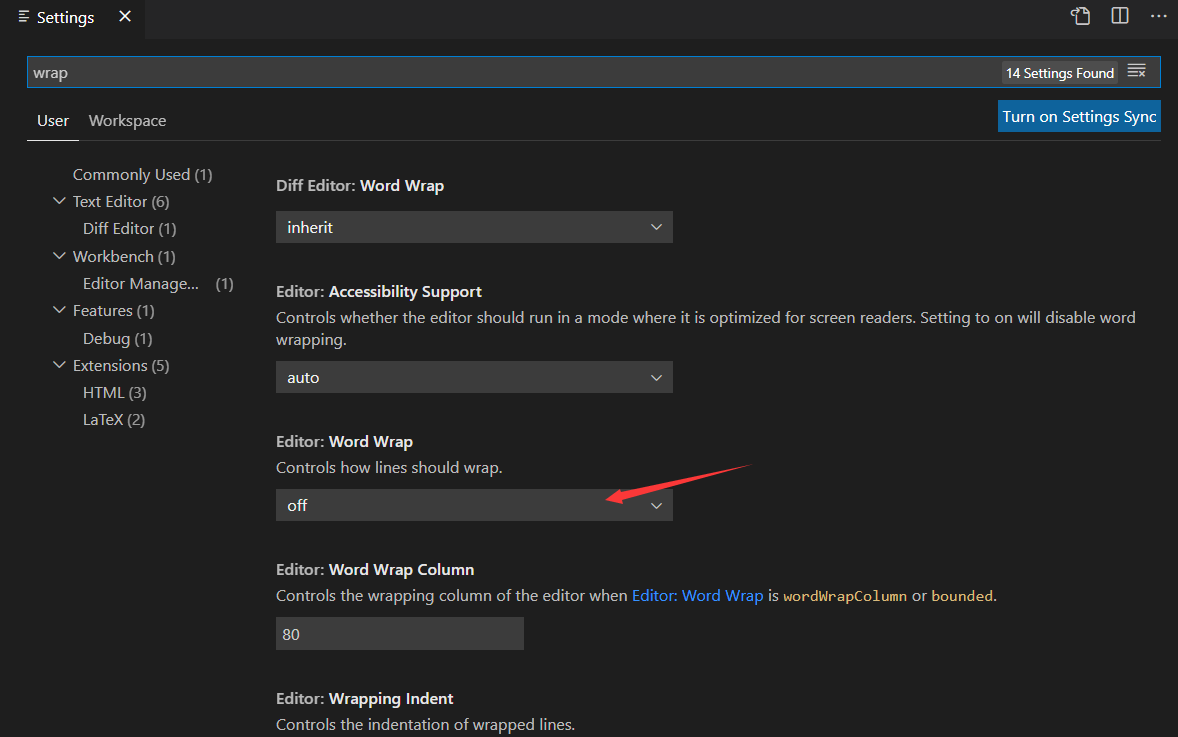Close the Settings tab
Screen dimensions: 1178x737
click(x=125, y=17)
